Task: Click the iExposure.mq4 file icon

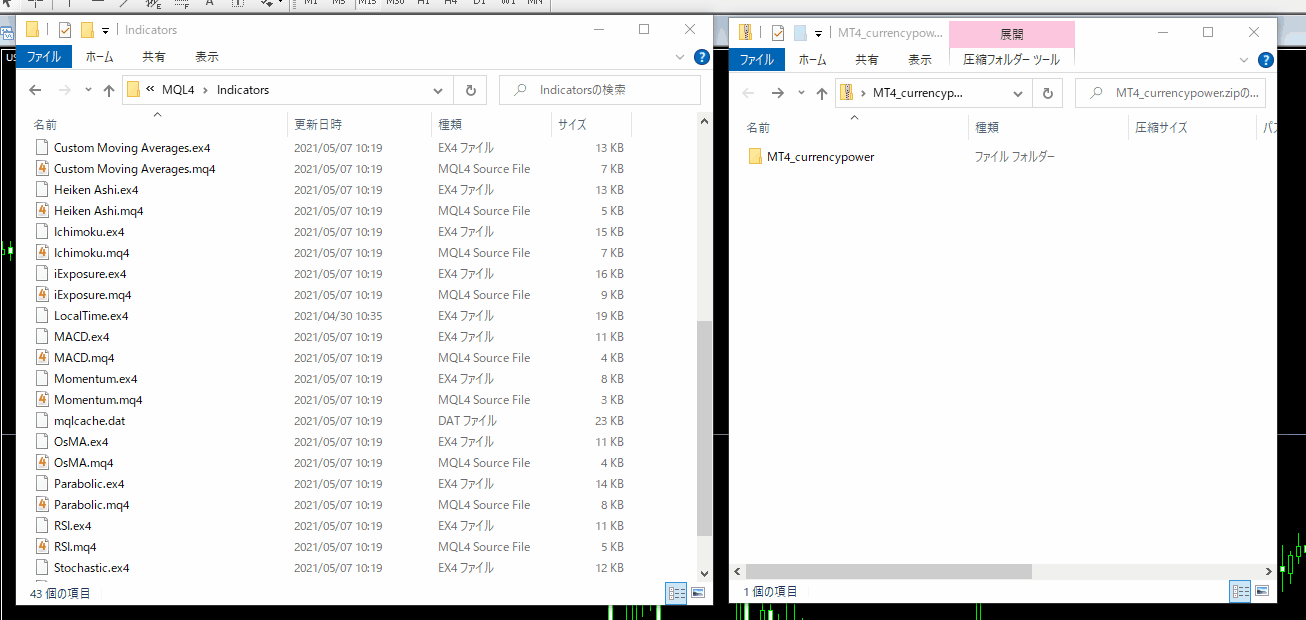Action: (42, 295)
